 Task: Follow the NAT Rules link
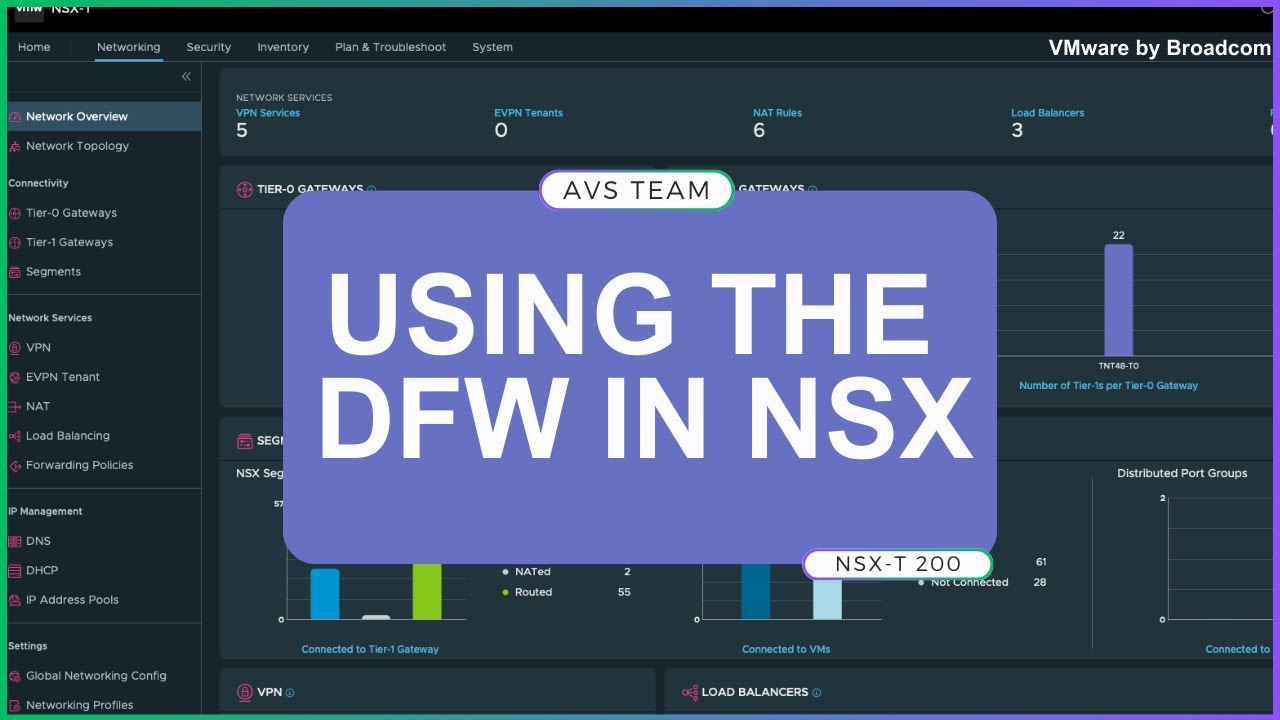pyautogui.click(x=777, y=113)
